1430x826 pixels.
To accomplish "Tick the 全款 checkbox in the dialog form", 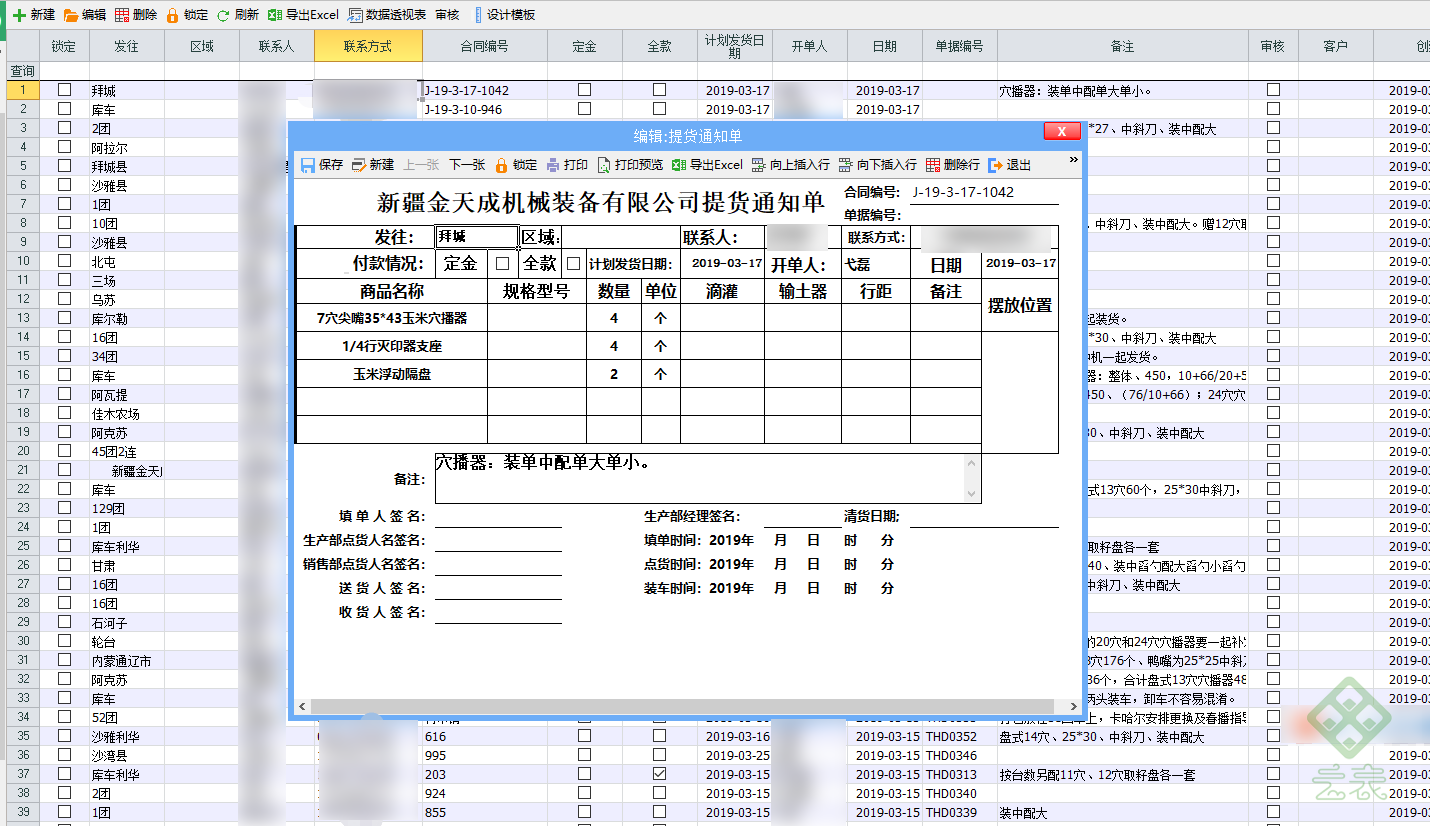I will (x=573, y=264).
